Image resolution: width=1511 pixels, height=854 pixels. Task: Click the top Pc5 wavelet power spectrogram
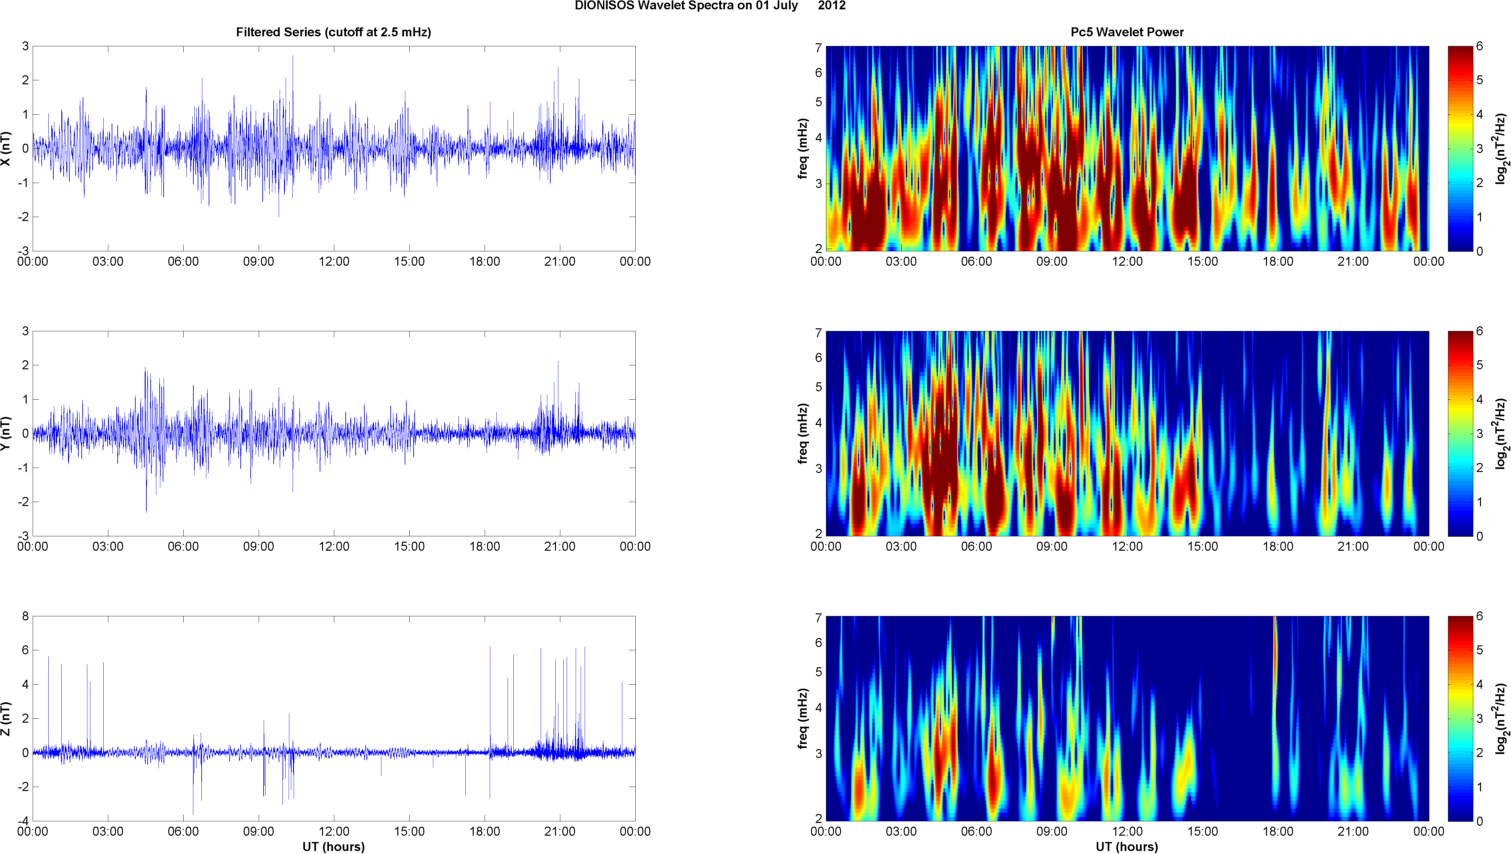(1127, 148)
